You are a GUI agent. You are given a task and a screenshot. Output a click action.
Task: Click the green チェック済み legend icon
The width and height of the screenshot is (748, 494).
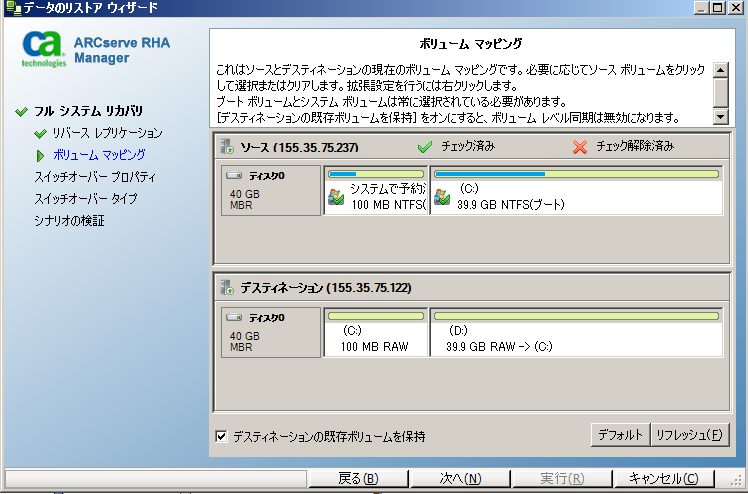[425, 146]
